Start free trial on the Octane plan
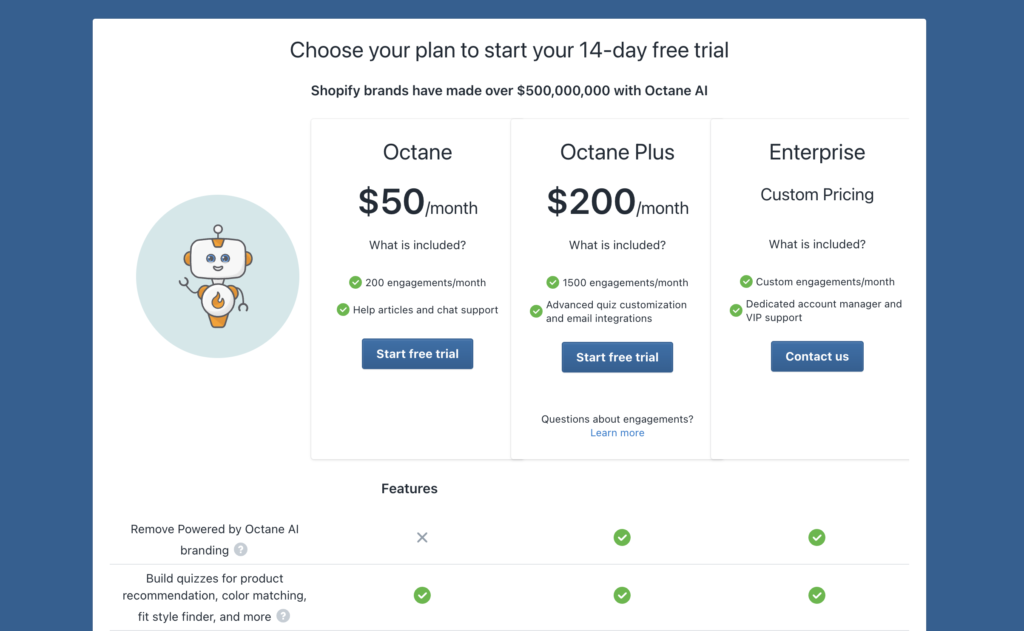The width and height of the screenshot is (1024, 631). pos(417,353)
